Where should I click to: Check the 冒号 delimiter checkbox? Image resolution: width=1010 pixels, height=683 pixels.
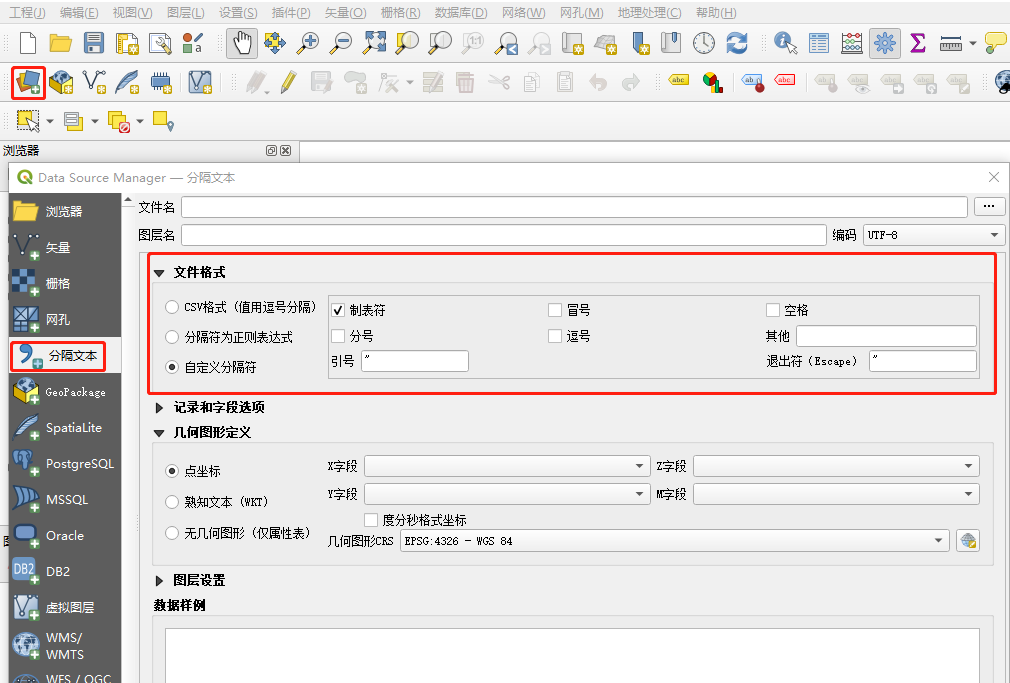coord(555,310)
